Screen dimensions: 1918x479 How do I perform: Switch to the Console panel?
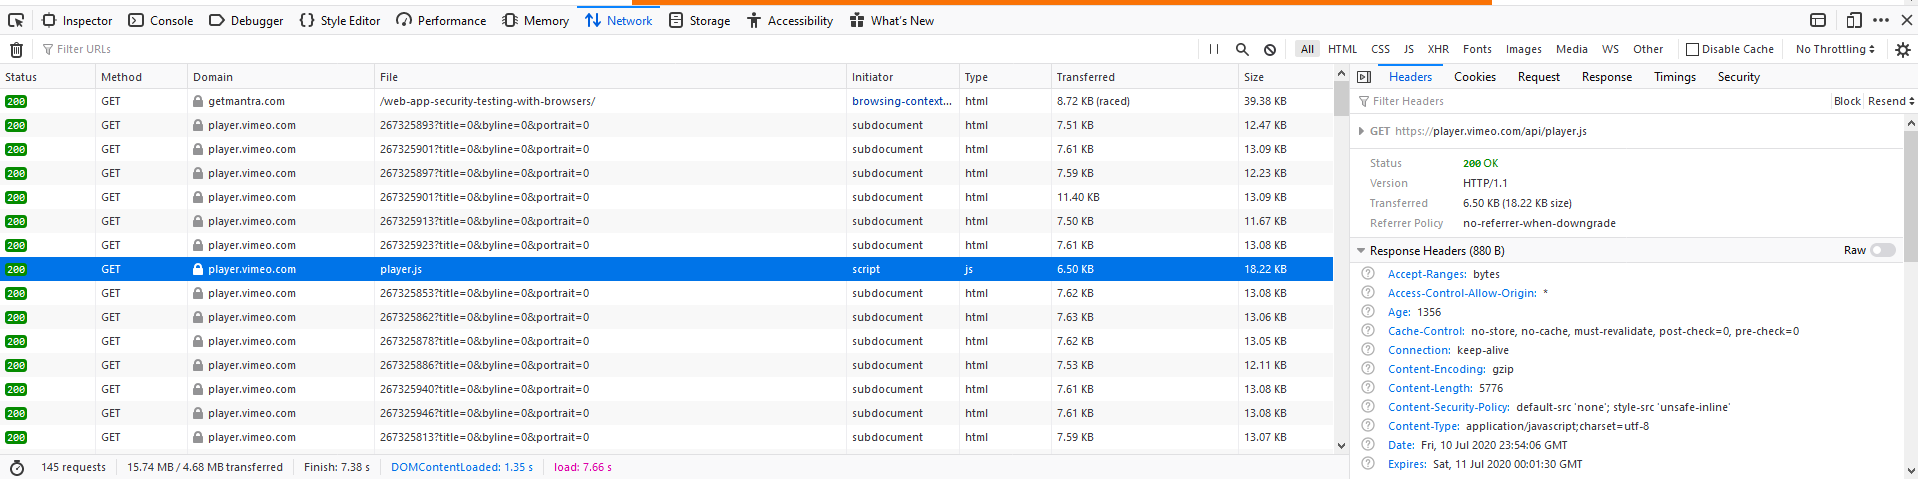(161, 20)
